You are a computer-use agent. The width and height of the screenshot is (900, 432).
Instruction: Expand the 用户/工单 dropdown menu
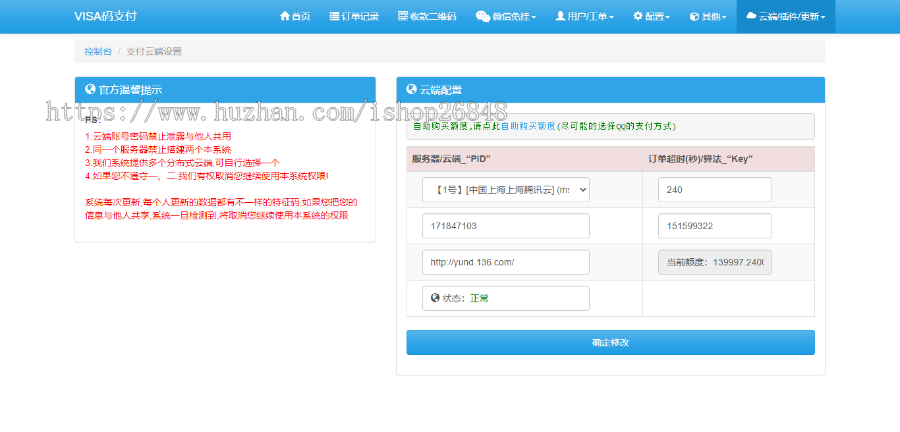(584, 17)
